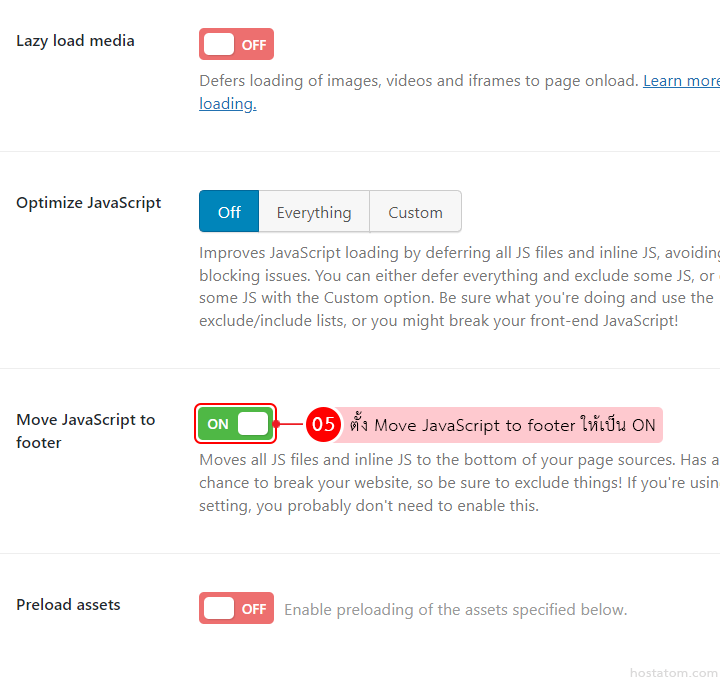Click the white knob on green ON switch
The height and width of the screenshot is (680, 720).
(x=252, y=423)
